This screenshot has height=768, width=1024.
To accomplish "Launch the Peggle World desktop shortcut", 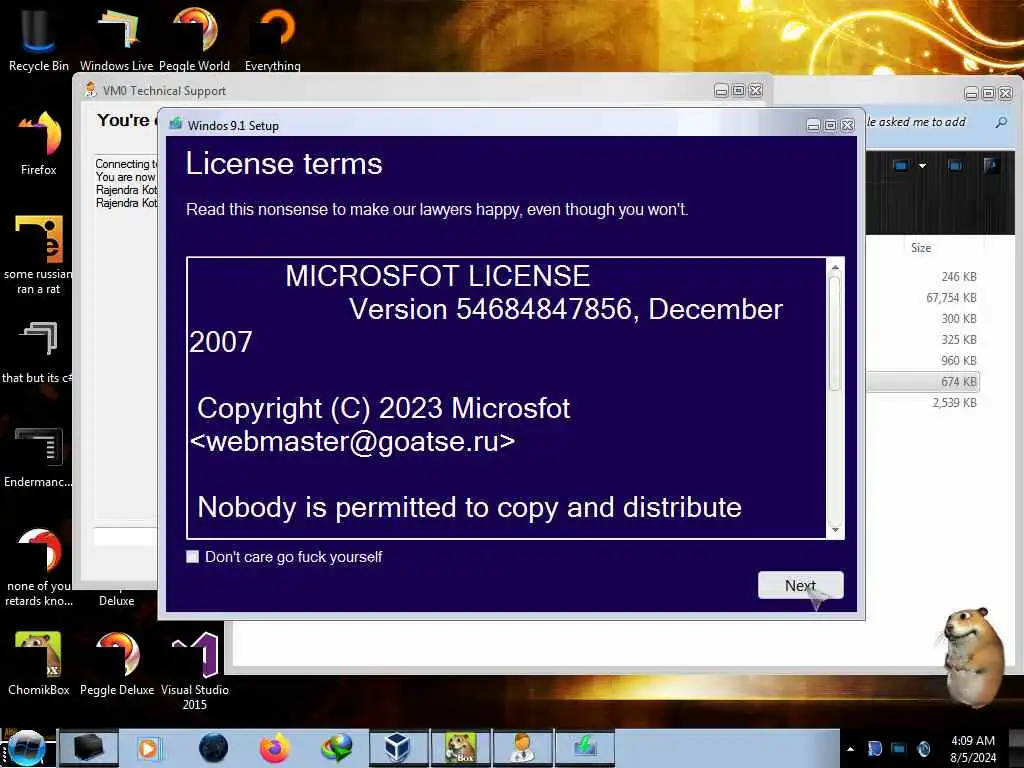I will click(194, 39).
